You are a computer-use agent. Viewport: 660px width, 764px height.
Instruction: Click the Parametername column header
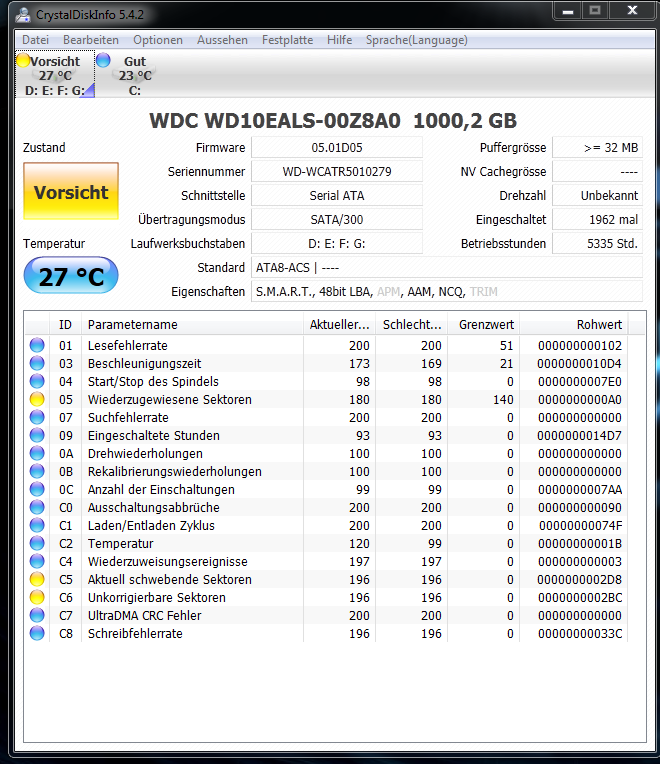[x=192, y=325]
